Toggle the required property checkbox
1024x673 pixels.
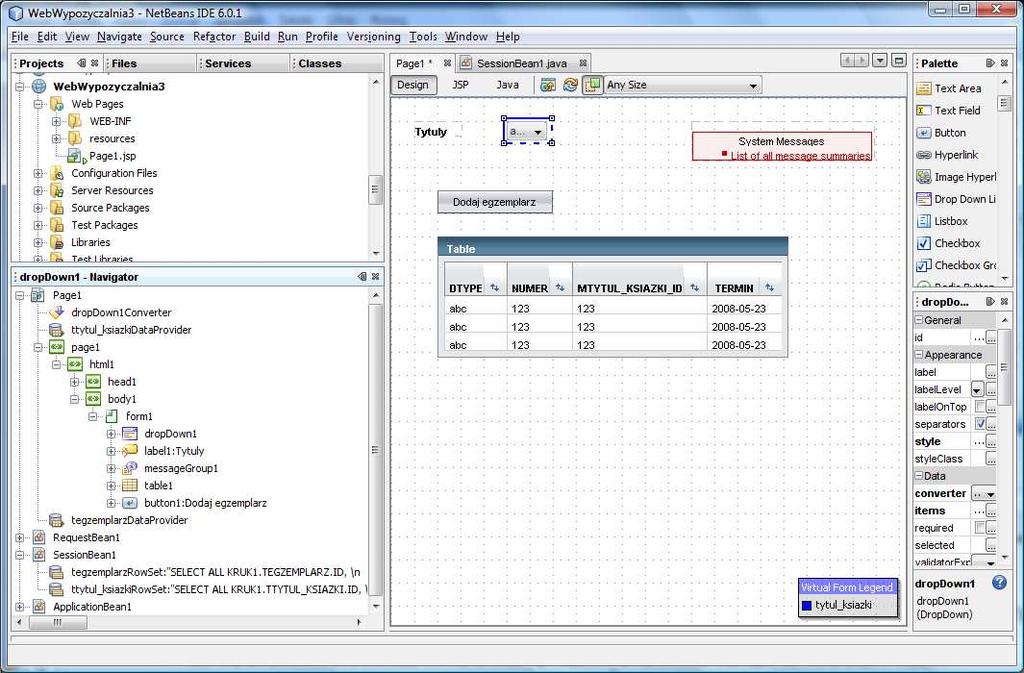980,527
